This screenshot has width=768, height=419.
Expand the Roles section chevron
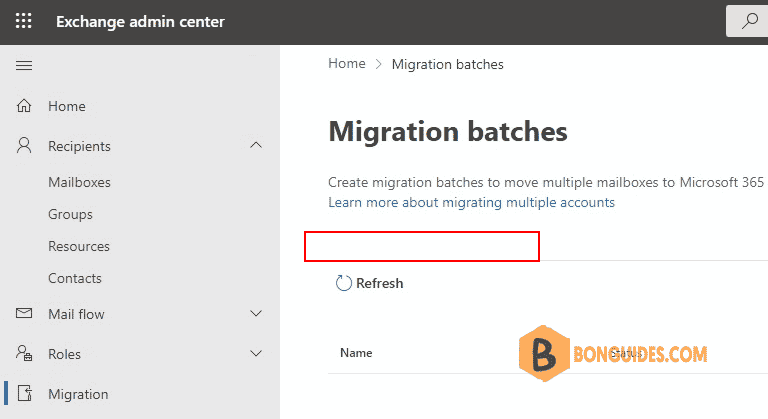point(256,353)
